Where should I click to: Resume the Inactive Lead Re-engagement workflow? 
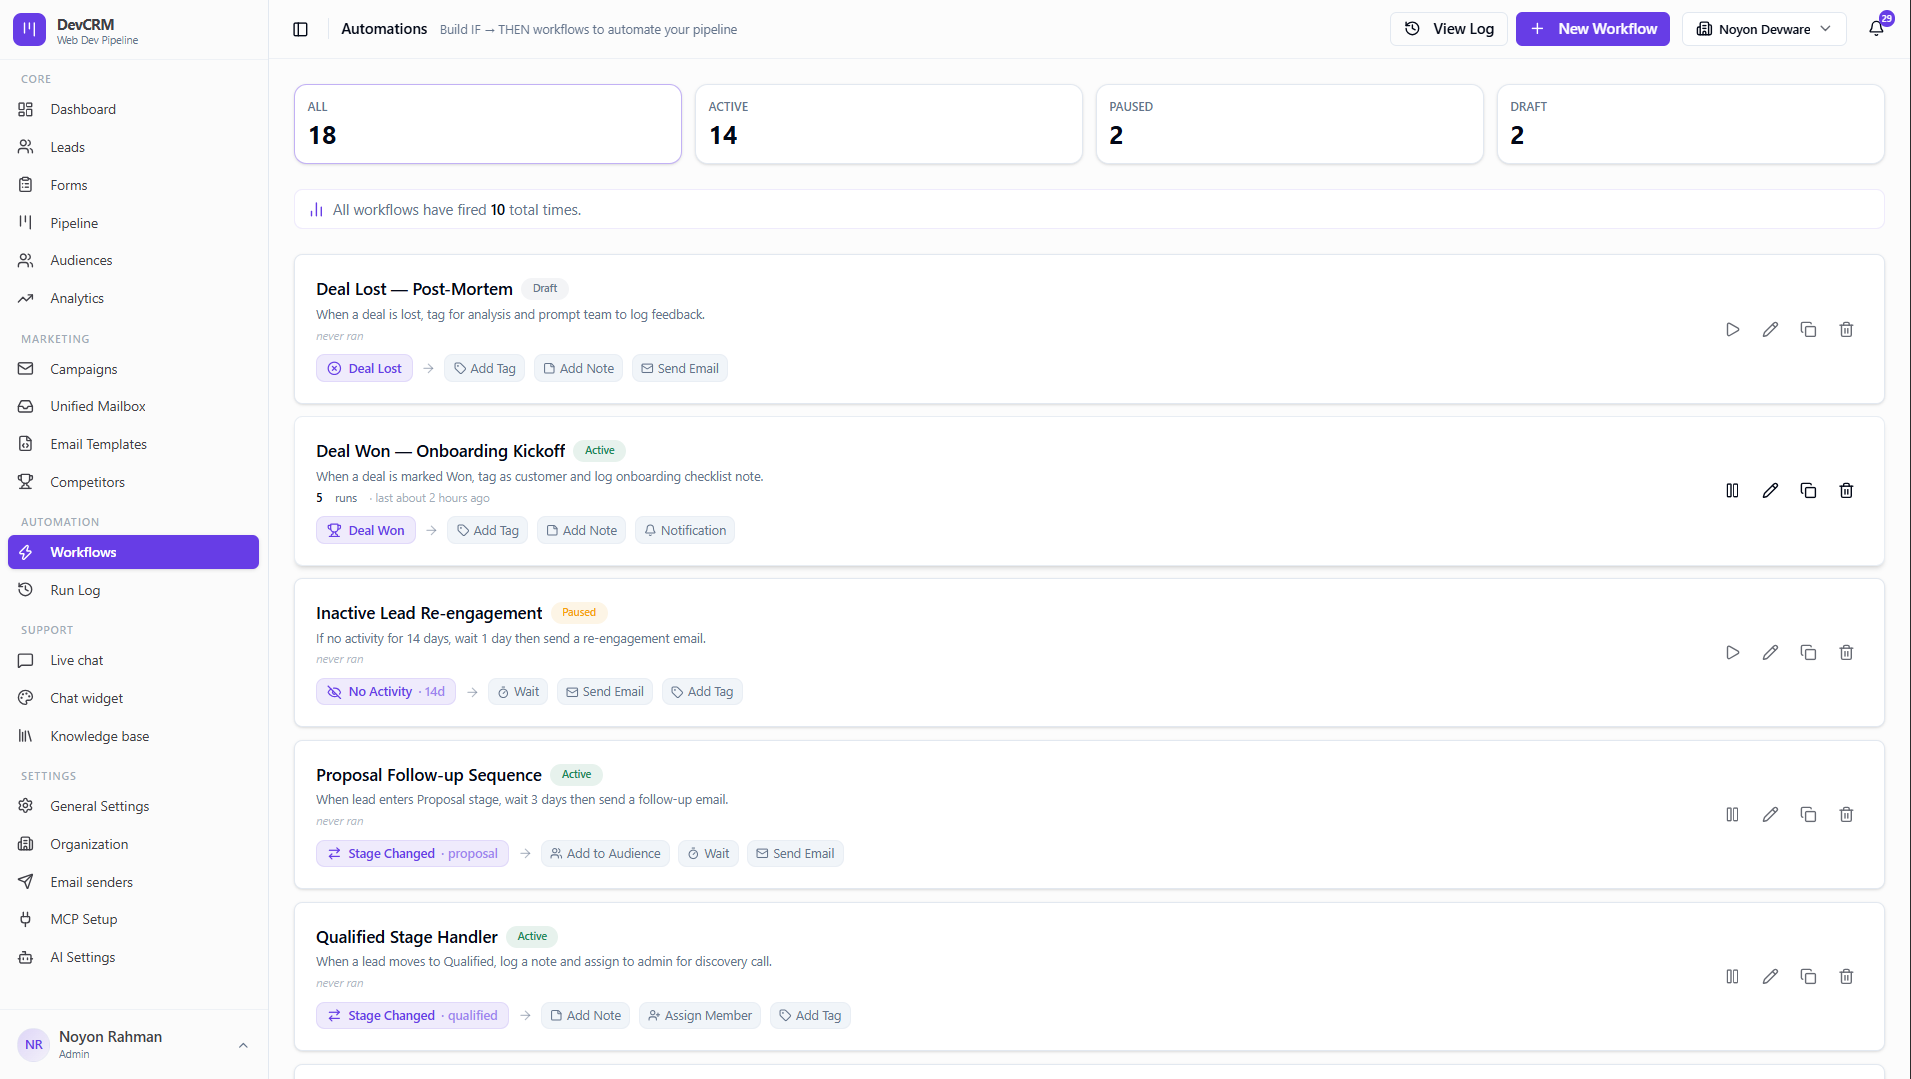(1733, 652)
